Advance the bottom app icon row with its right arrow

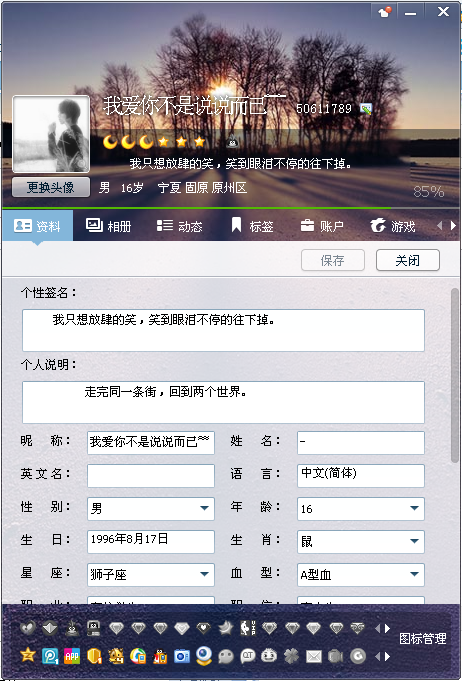tap(387, 656)
